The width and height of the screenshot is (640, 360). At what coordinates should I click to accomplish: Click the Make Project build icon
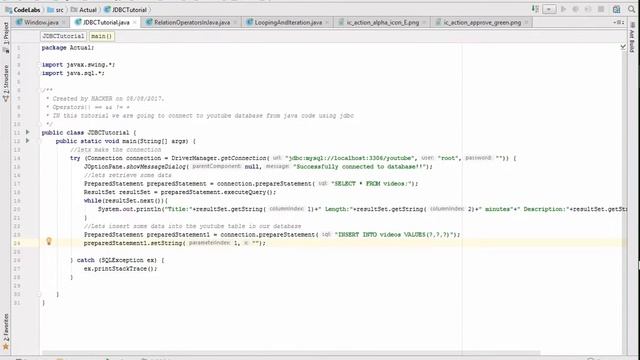[x=535, y=9]
